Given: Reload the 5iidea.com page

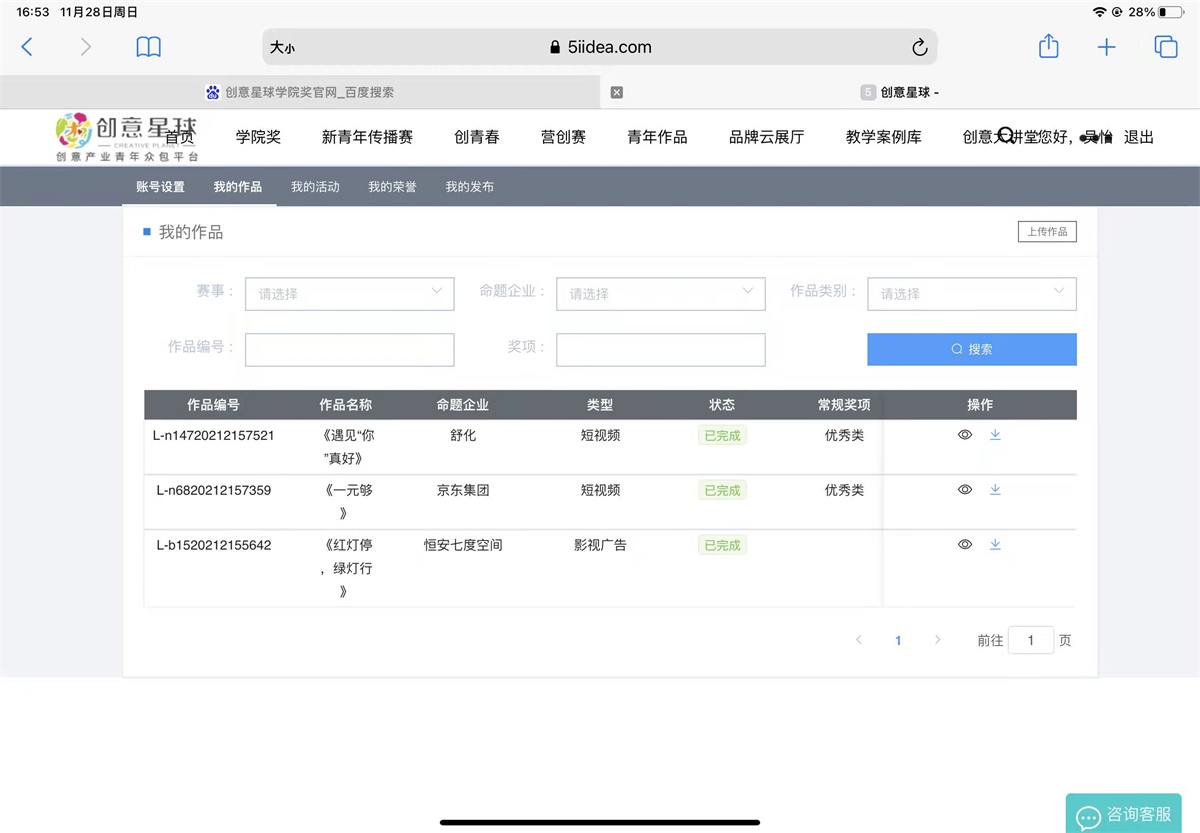Looking at the screenshot, I should pyautogui.click(x=919, y=47).
